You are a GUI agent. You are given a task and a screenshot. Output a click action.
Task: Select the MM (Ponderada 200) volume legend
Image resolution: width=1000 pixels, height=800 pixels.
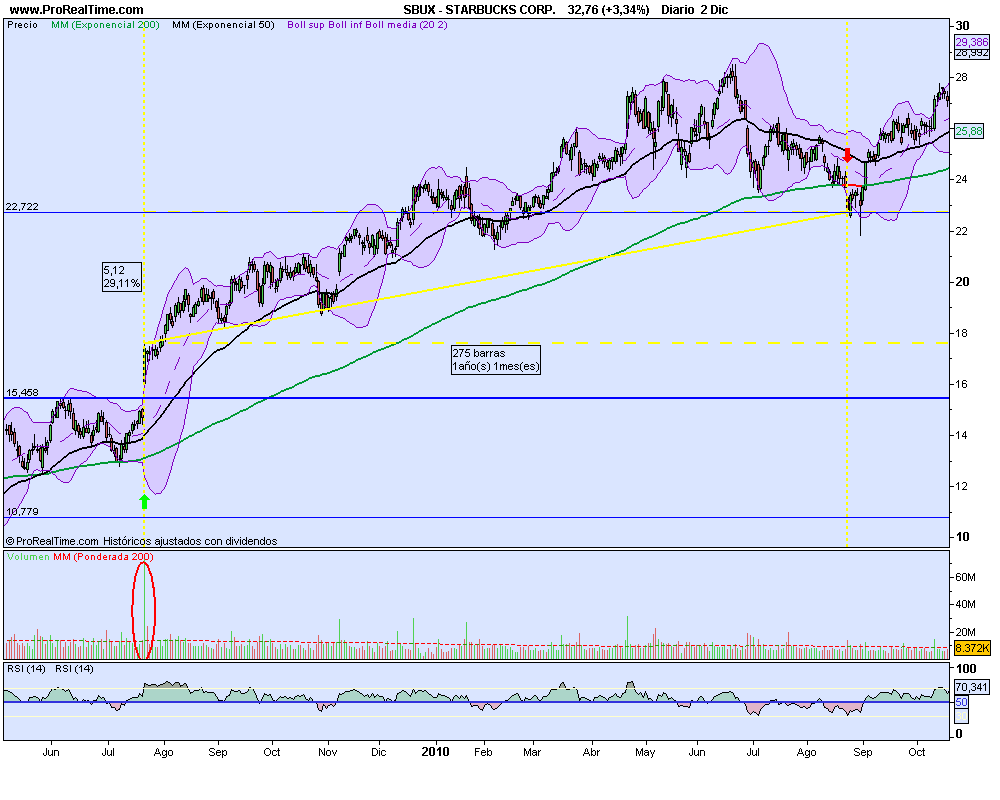click(103, 557)
